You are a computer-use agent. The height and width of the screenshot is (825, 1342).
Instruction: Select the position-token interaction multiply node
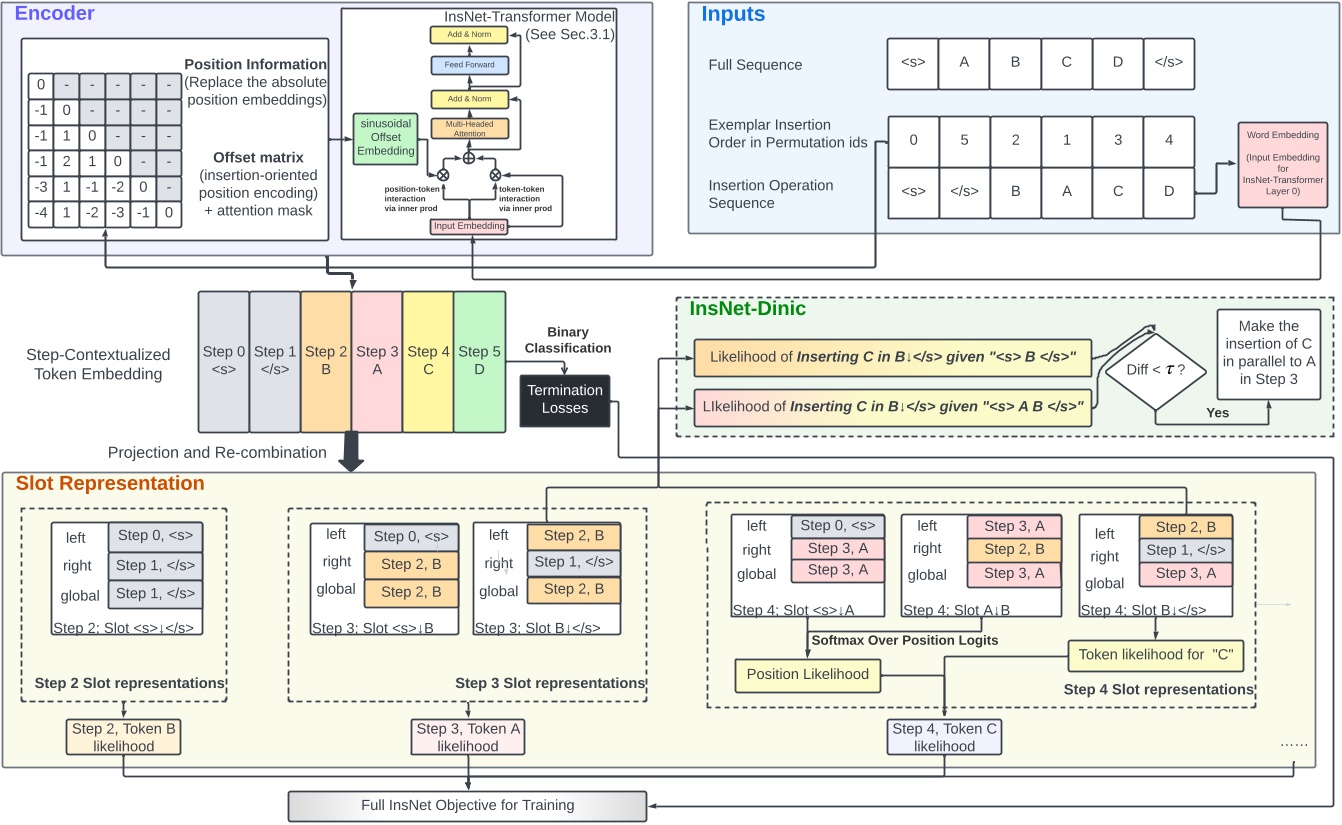(441, 174)
